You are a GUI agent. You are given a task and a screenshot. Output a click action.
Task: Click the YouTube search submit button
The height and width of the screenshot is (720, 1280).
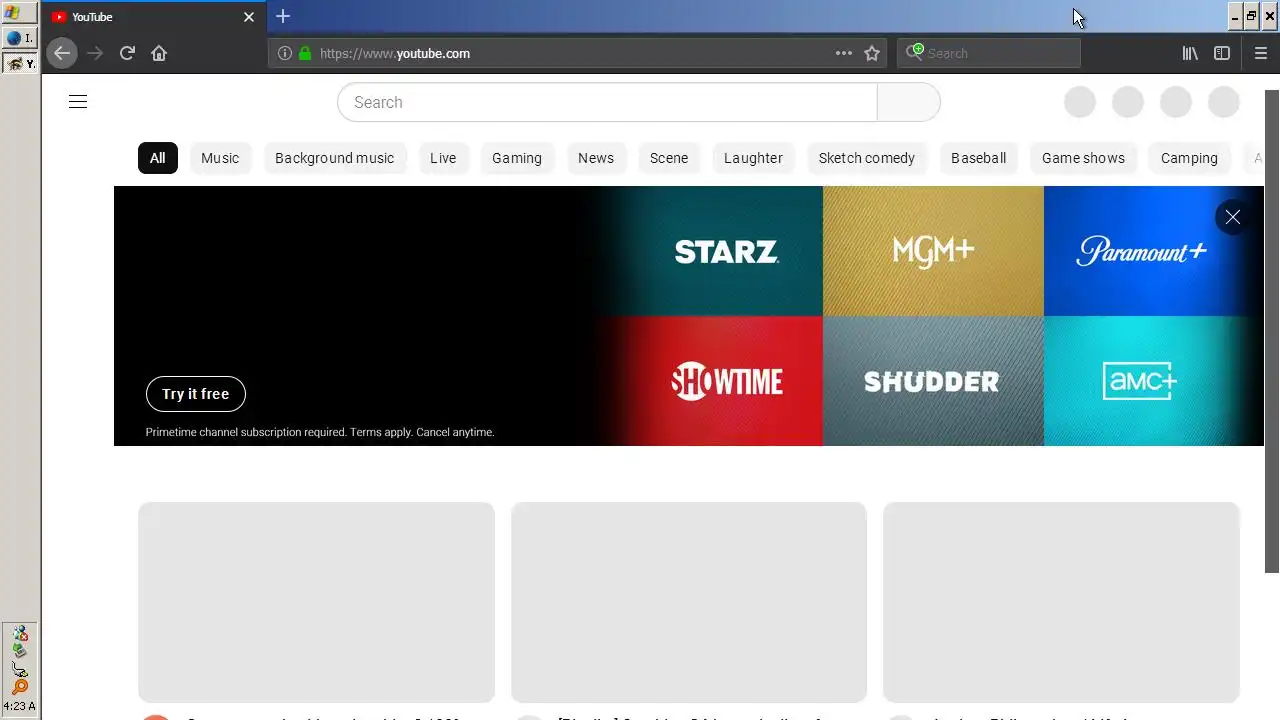click(x=908, y=102)
